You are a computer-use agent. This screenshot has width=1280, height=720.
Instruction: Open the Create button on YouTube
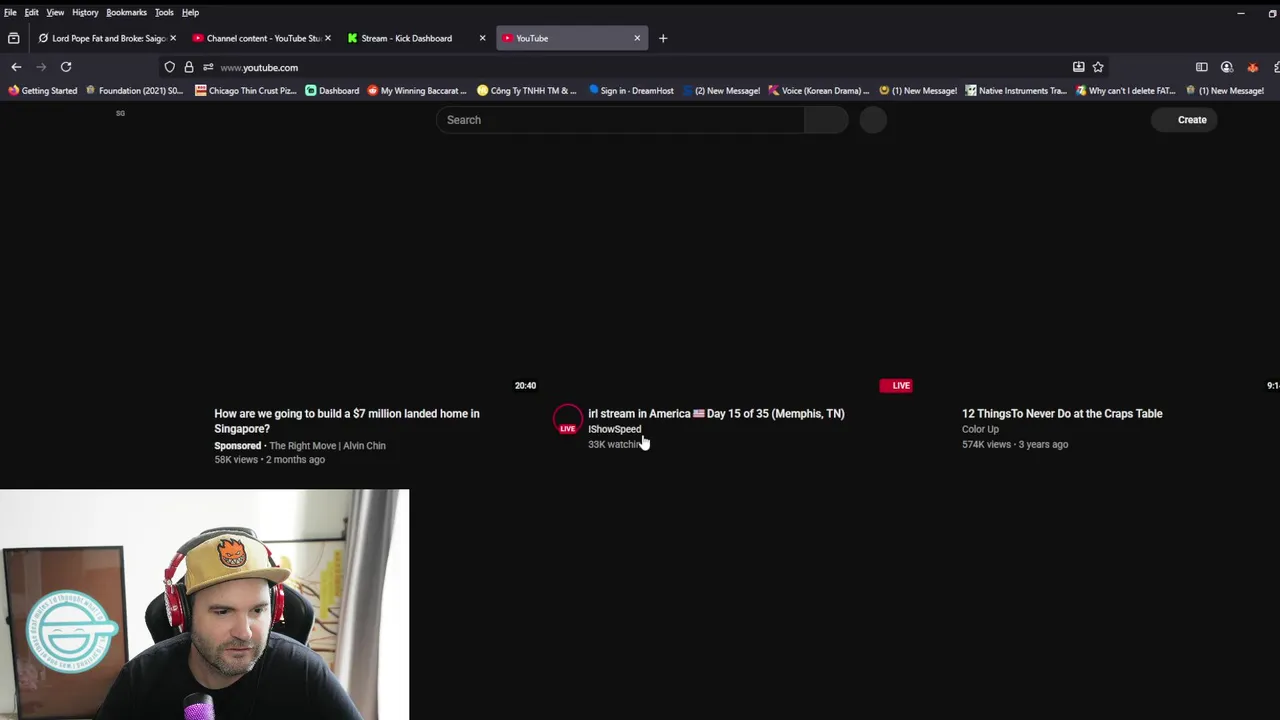click(1184, 120)
